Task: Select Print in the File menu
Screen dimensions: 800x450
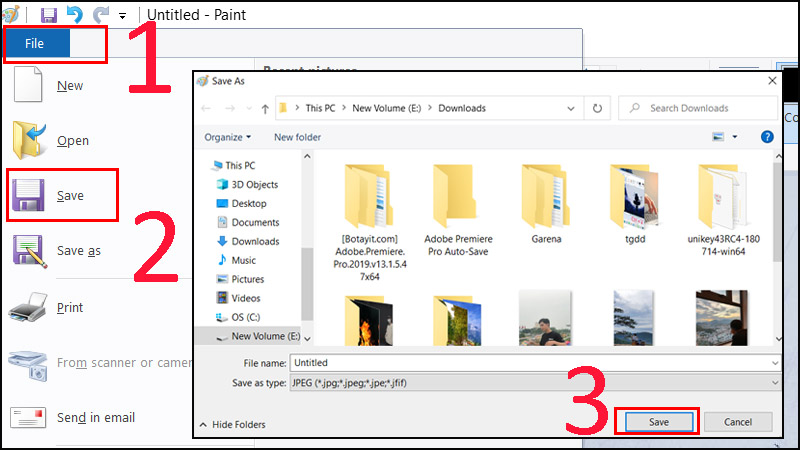Action: pos(70,308)
